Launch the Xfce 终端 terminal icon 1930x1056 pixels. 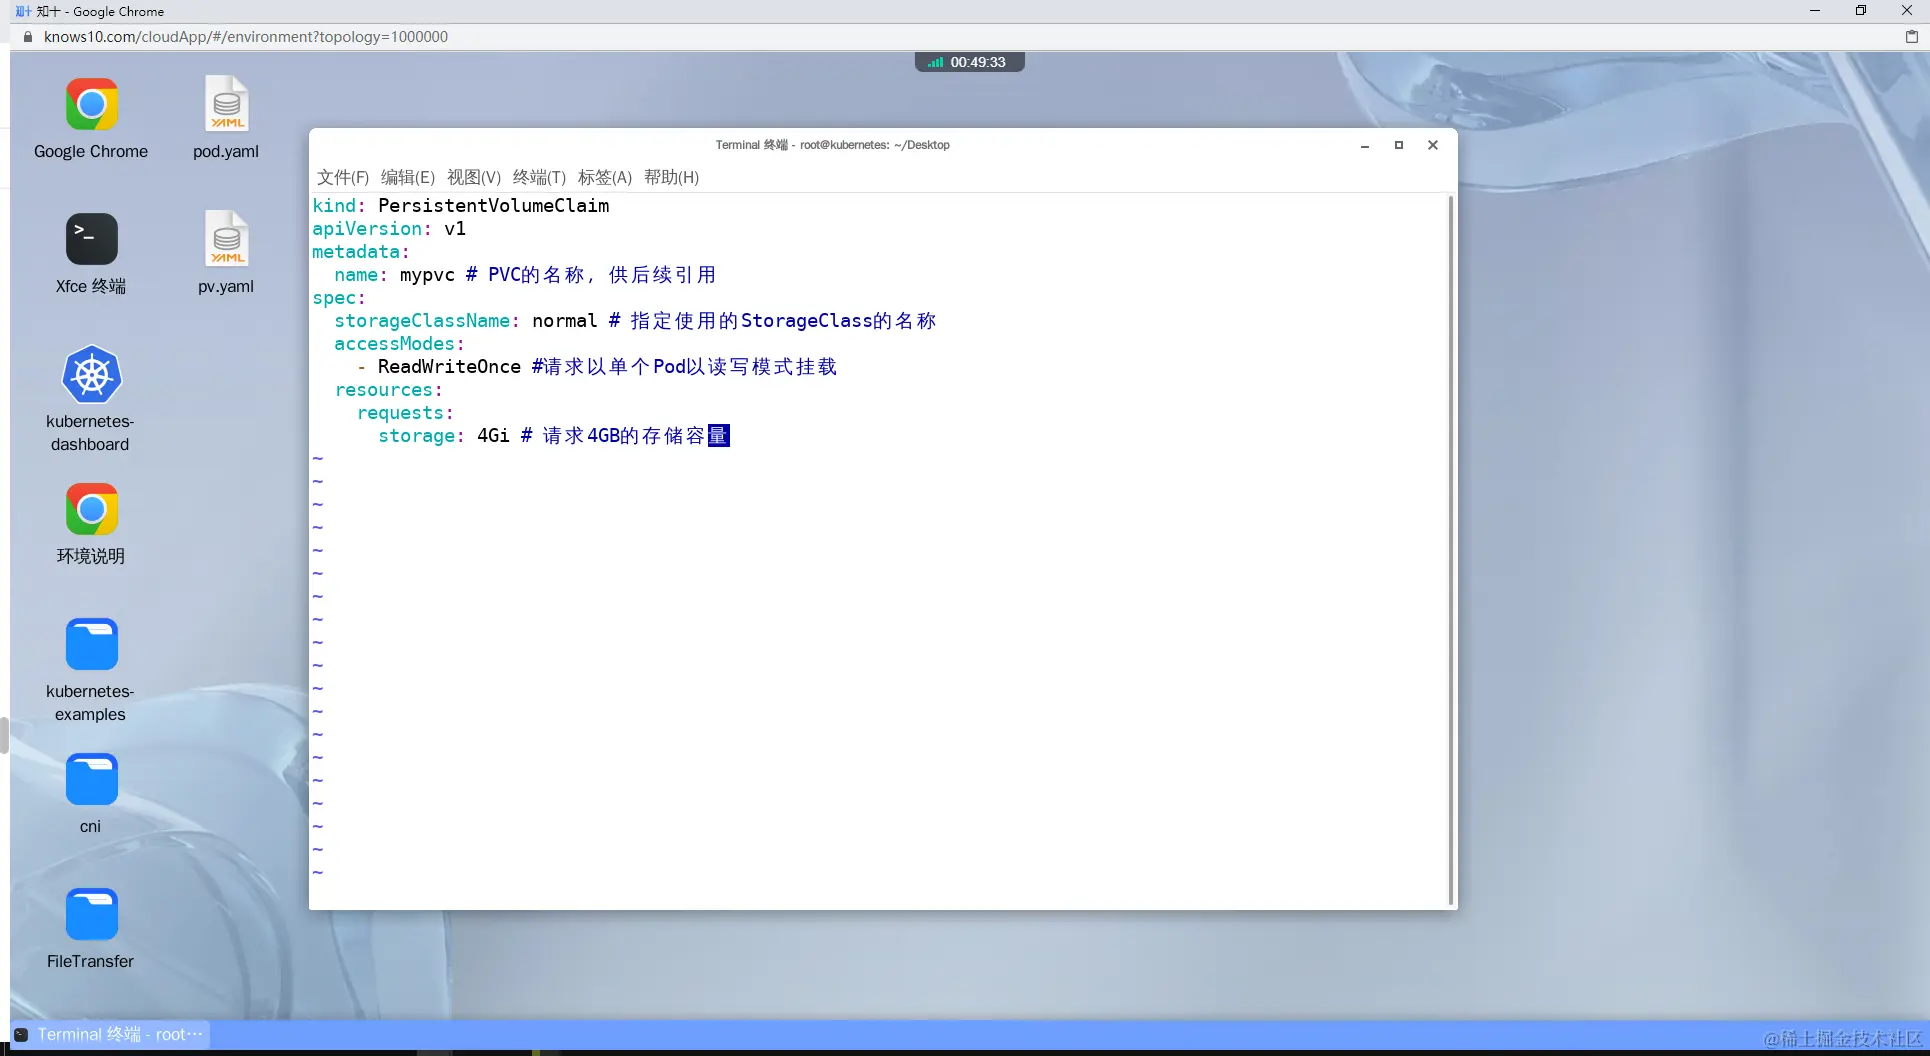coord(91,239)
